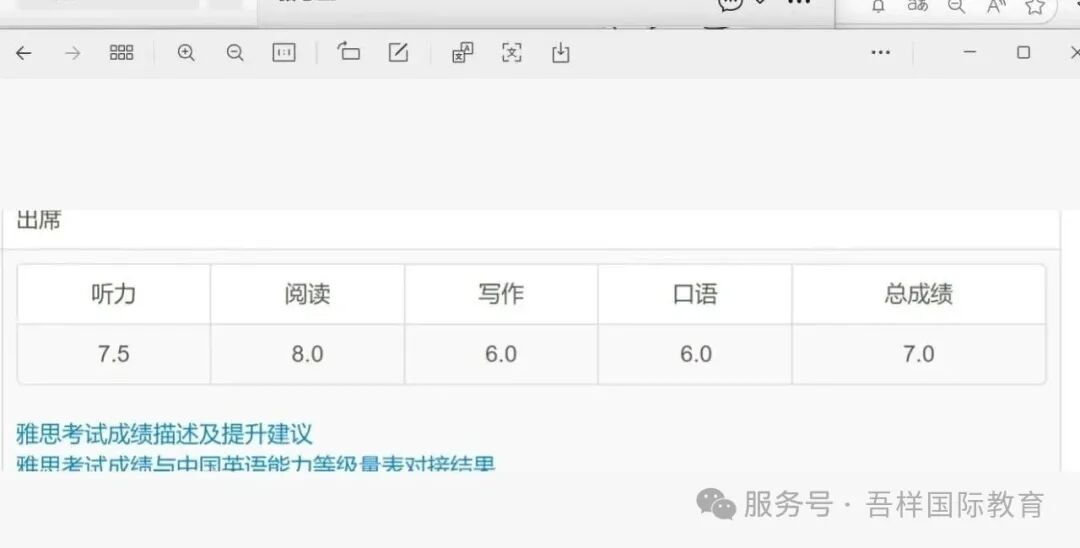1080x548 pixels.
Task: Click the browser favorites star icon
Action: coord(1035,7)
